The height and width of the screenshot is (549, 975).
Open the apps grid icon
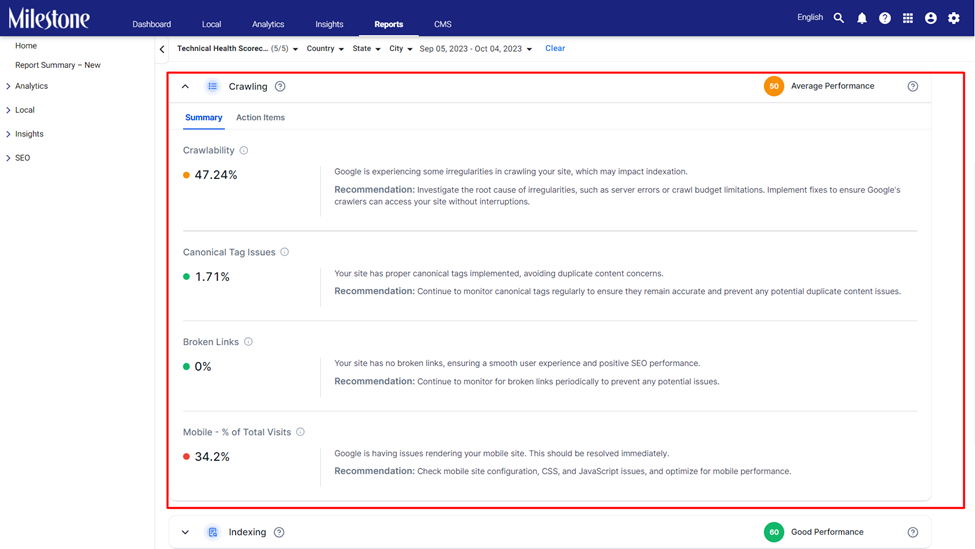click(908, 18)
